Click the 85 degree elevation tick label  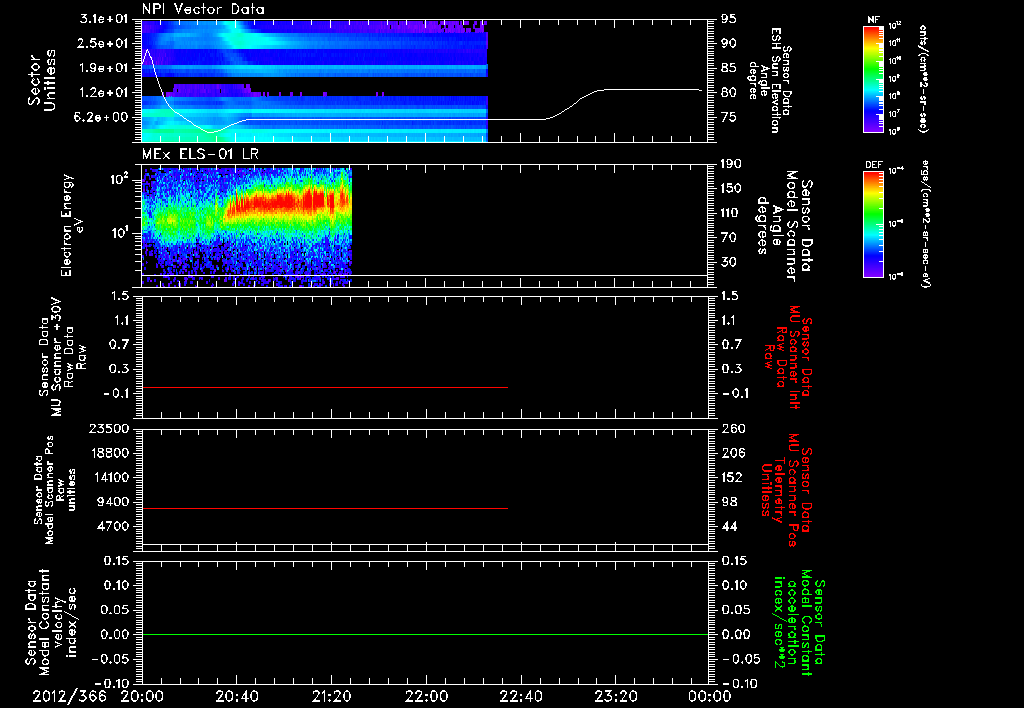[729, 68]
